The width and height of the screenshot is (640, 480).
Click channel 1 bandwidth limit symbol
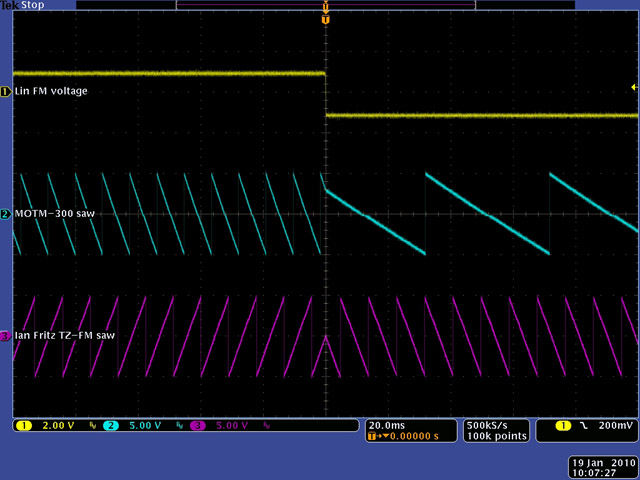point(93,426)
